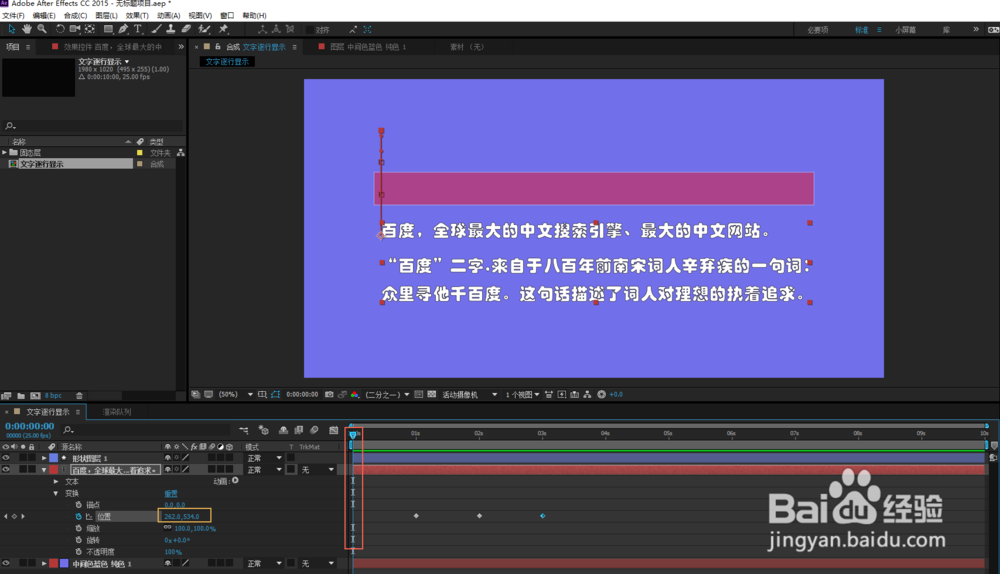Select the Zoom magnifier tool
The width and height of the screenshot is (1000, 574).
pyautogui.click(x=42, y=29)
